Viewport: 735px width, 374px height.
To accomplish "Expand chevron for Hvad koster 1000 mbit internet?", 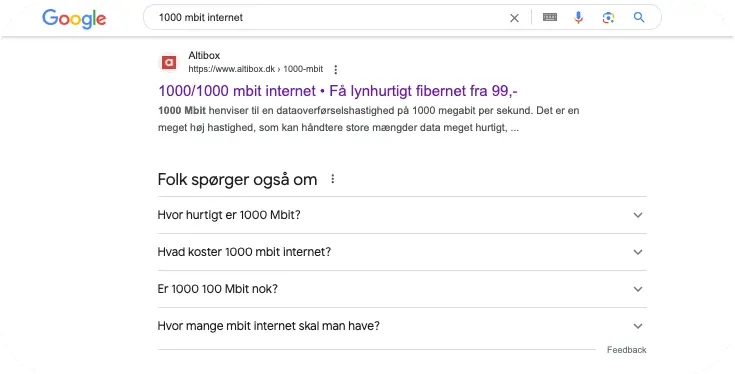I will [x=638, y=252].
